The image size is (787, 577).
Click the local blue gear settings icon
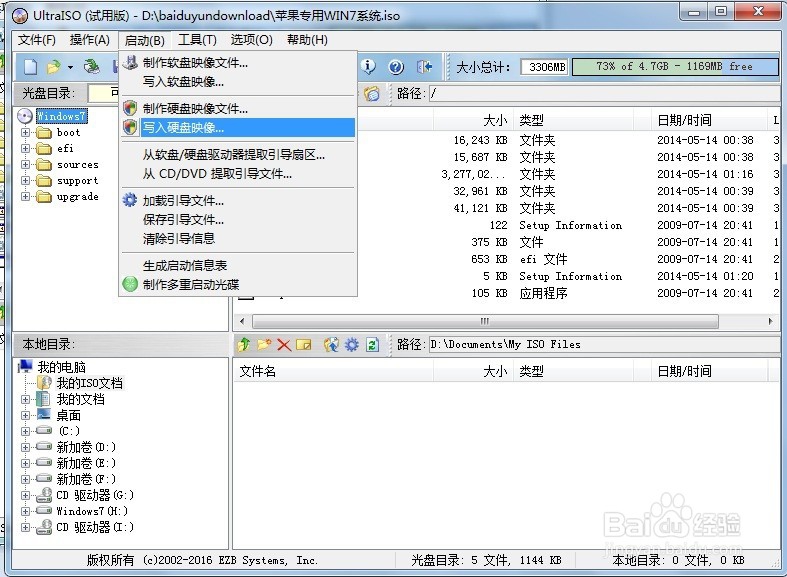tap(352, 345)
